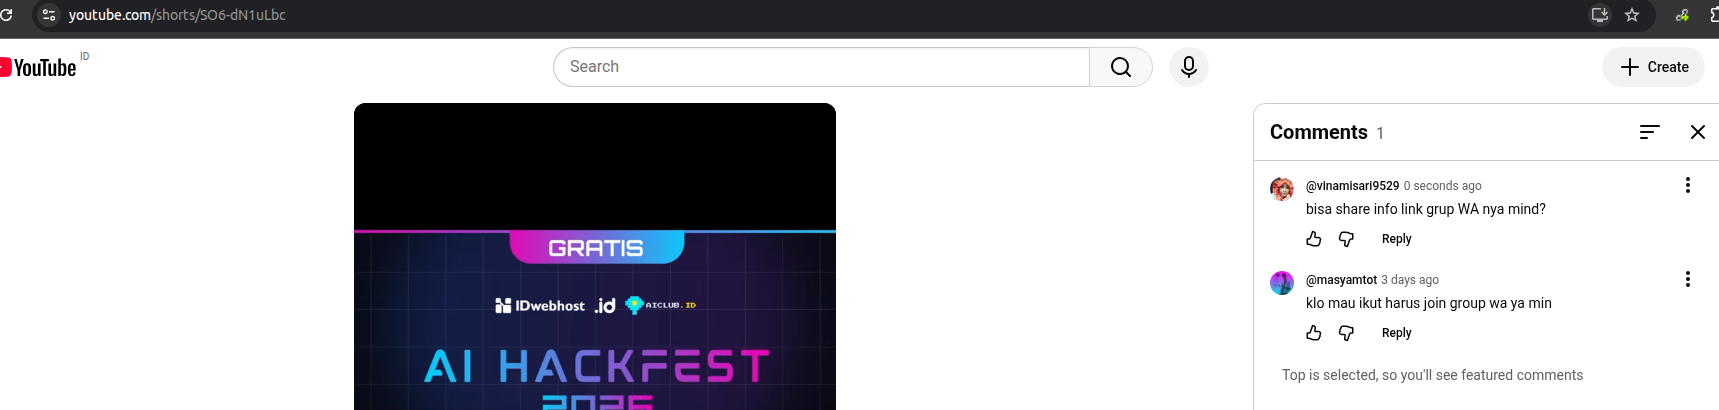Click @vinamisari9529's profile avatar
This screenshot has height=410, width=1719.
click(x=1282, y=189)
